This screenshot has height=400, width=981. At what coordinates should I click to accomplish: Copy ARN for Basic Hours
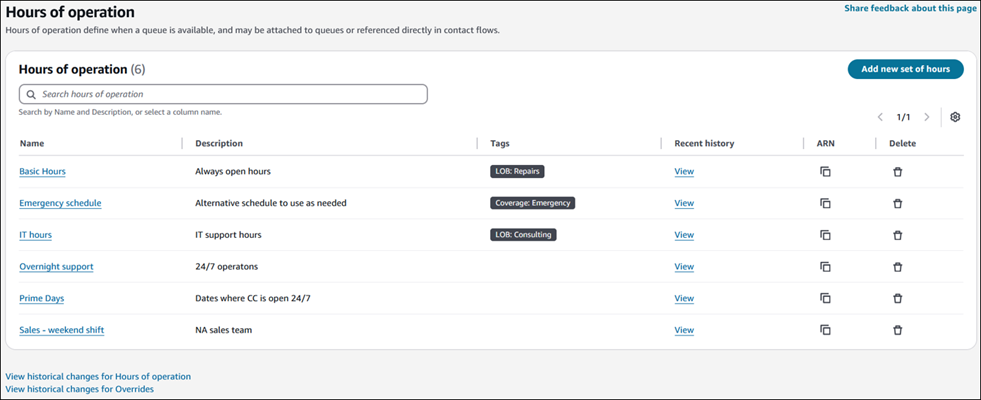pos(825,172)
